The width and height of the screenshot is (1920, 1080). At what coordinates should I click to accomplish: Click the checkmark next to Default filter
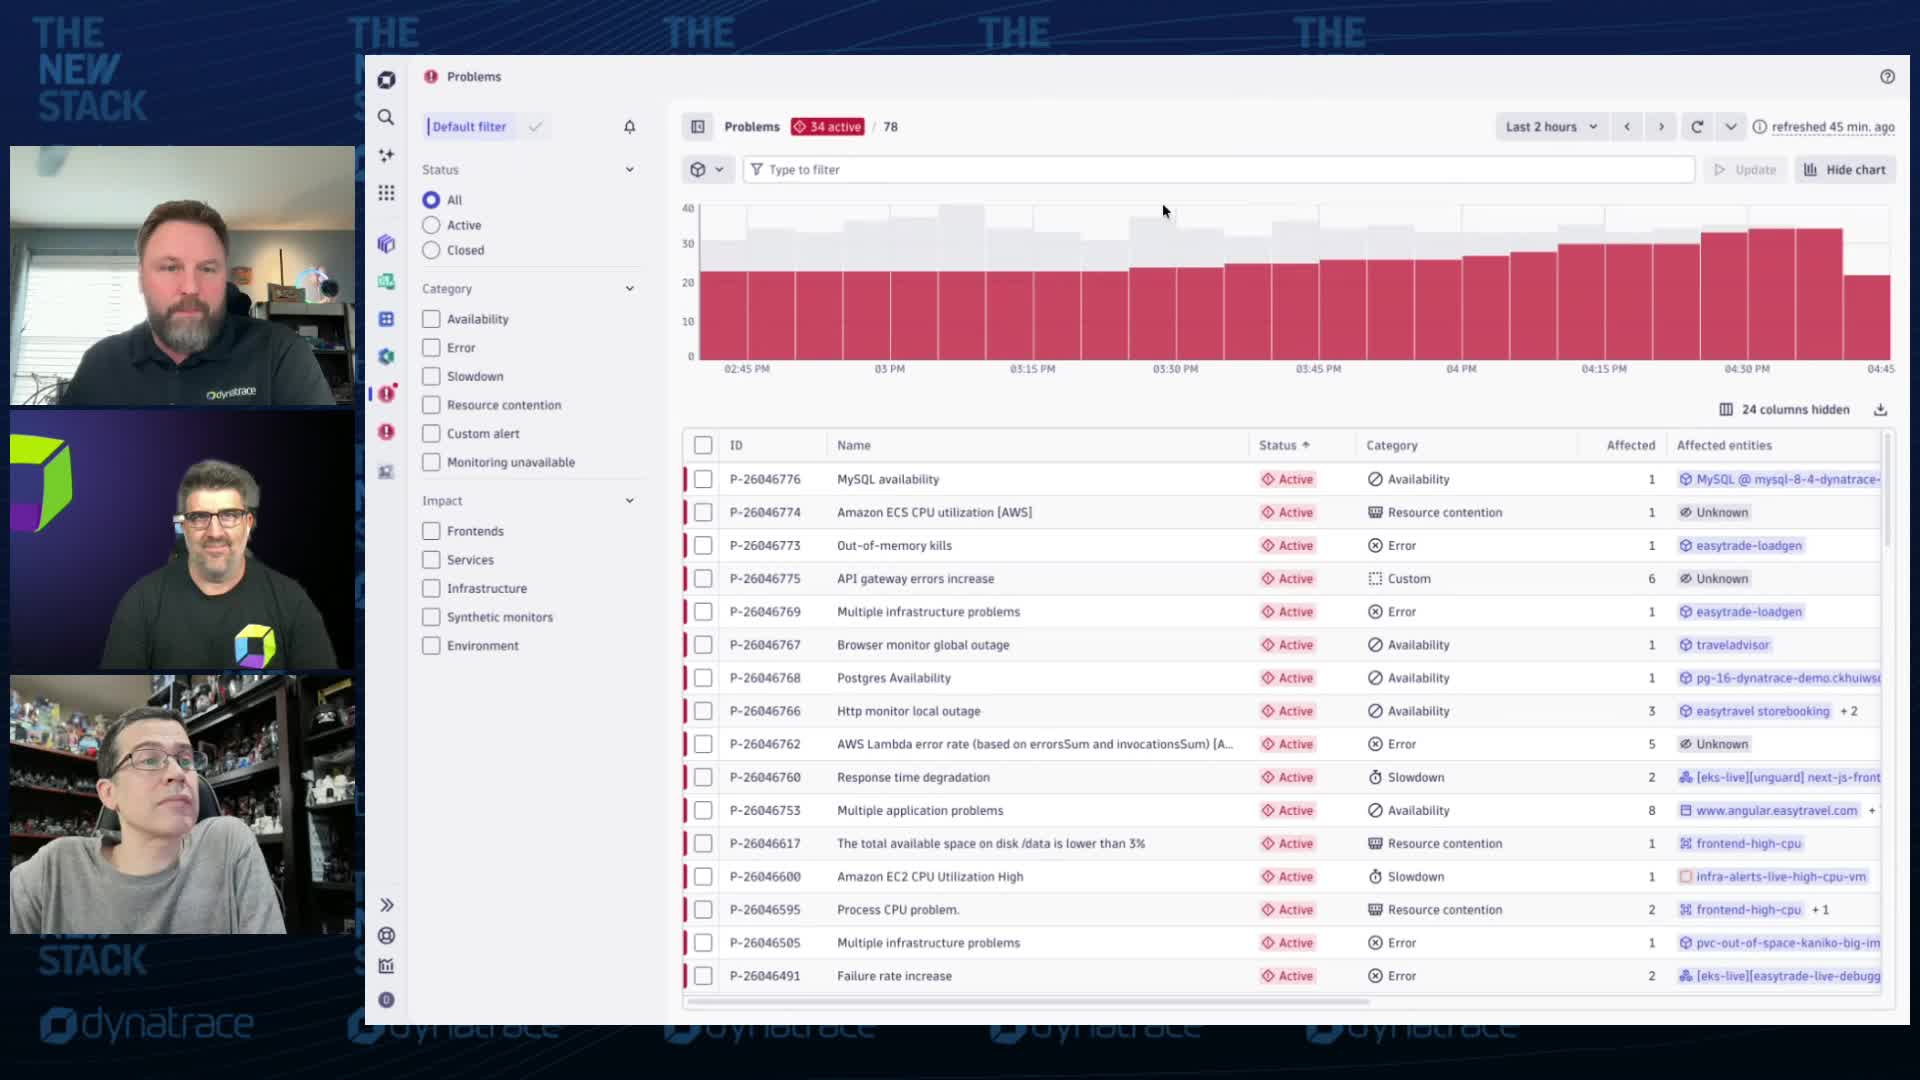[536, 127]
